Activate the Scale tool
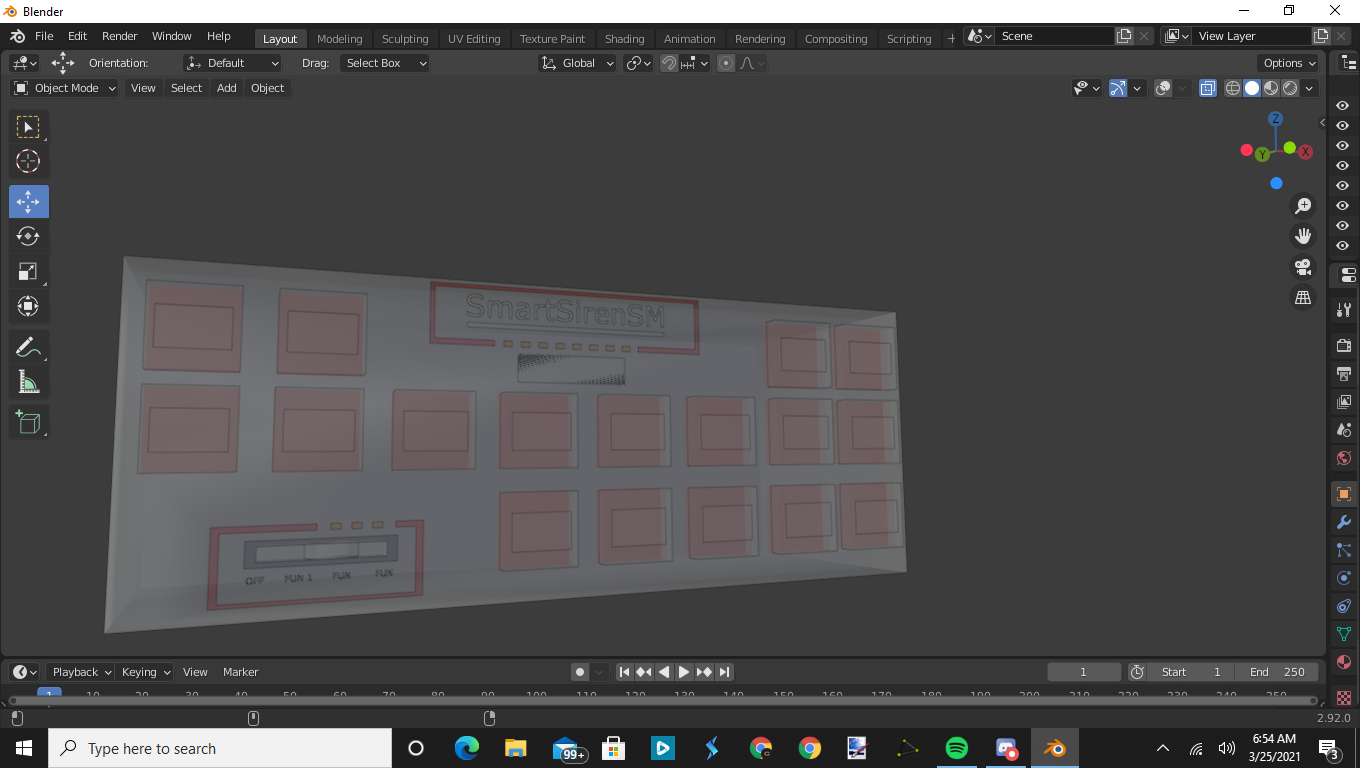This screenshot has height=768, width=1360. coord(28,271)
